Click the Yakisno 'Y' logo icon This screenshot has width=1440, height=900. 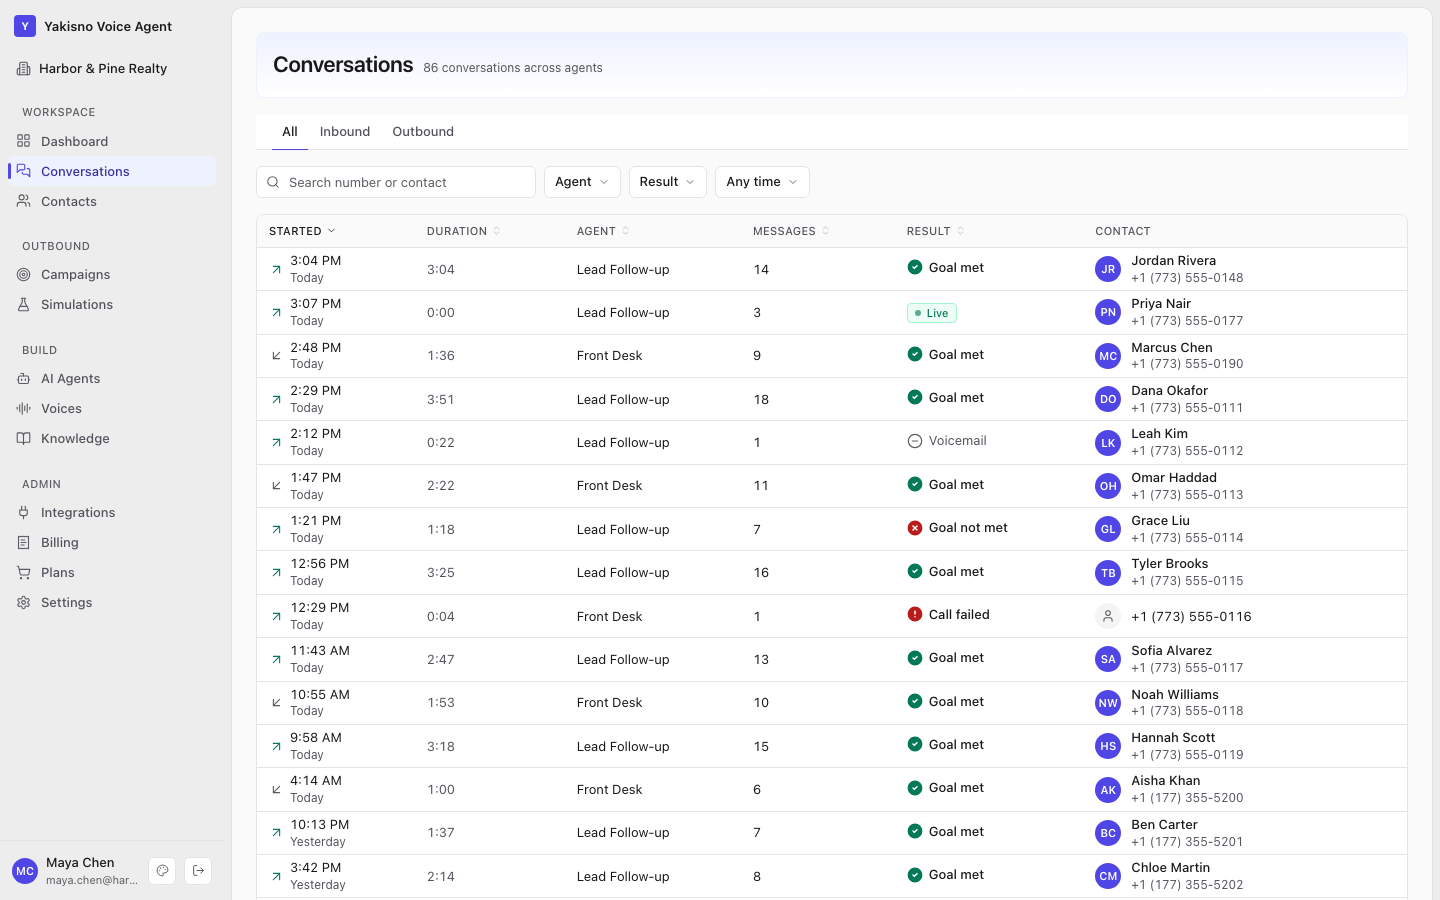tap(25, 27)
